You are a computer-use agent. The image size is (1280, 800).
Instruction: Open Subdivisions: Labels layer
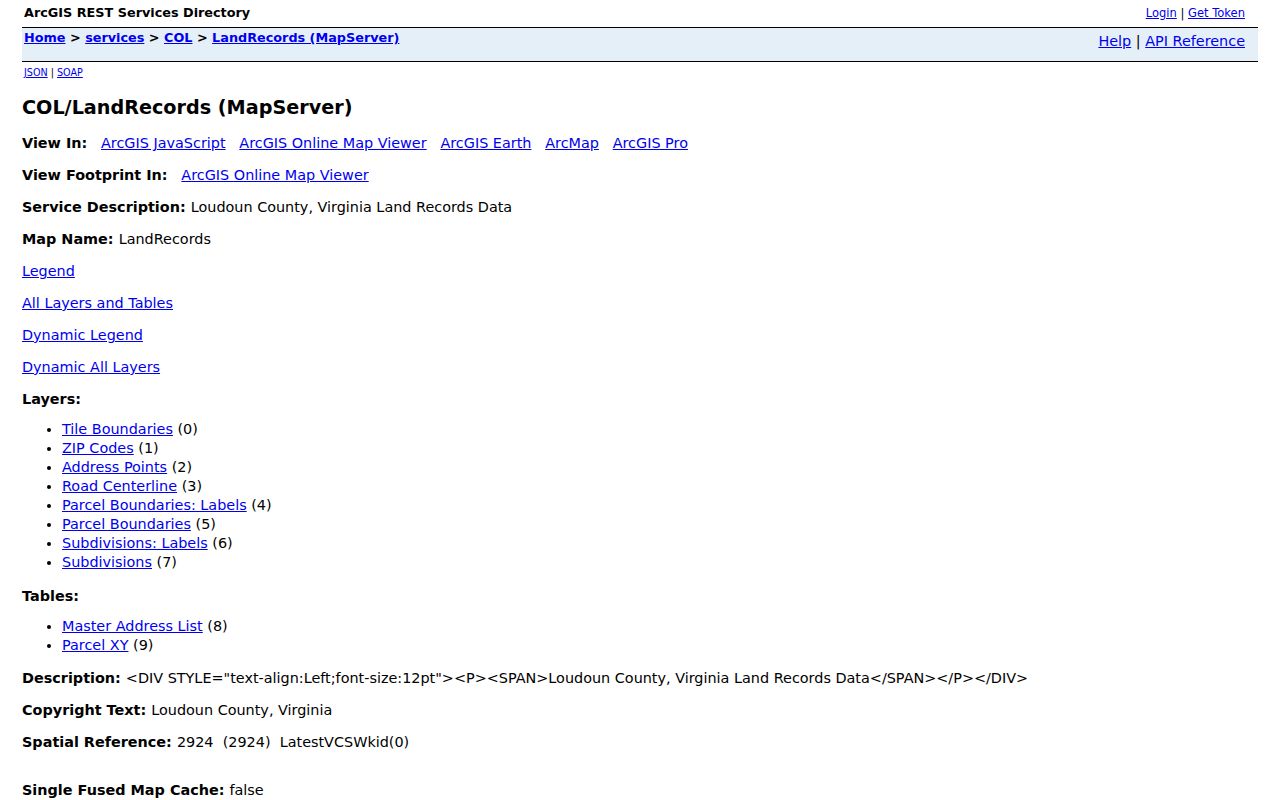(135, 543)
